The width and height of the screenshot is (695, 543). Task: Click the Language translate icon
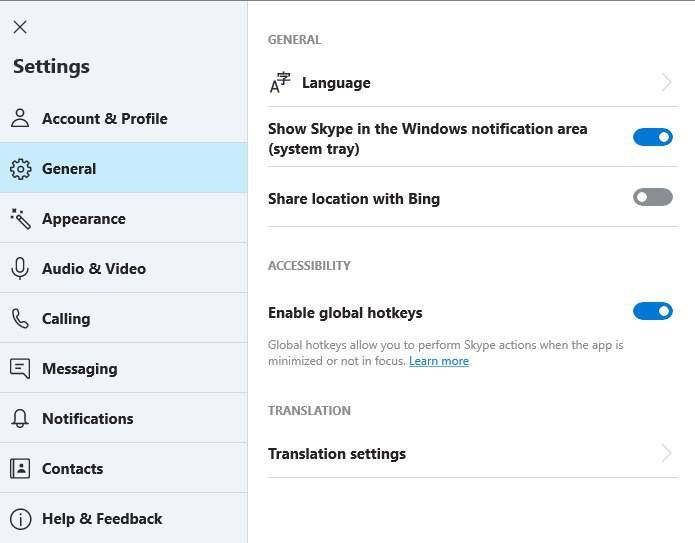(x=280, y=82)
